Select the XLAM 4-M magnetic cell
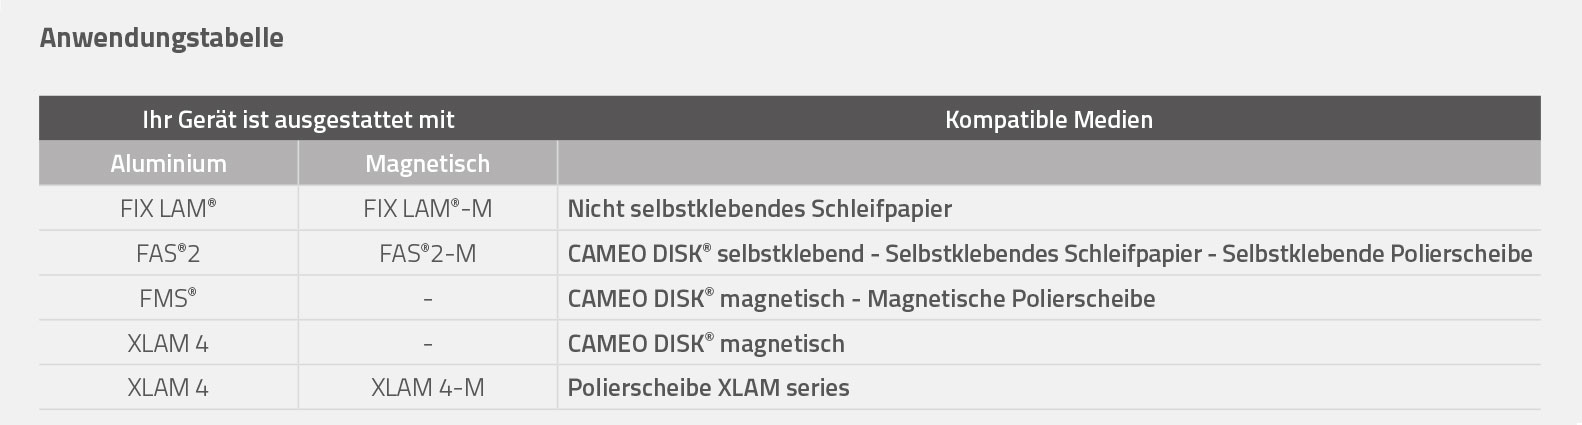 [x=427, y=387]
